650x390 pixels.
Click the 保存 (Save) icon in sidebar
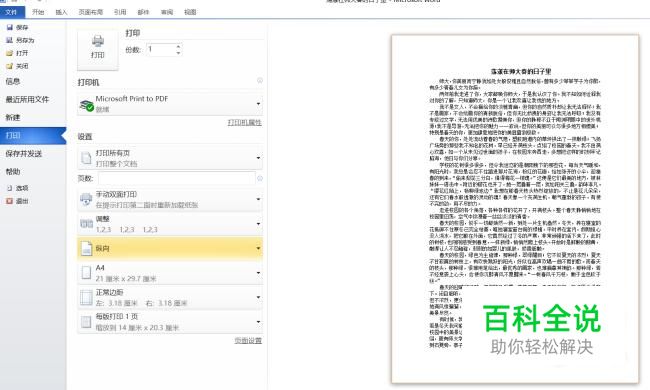click(10, 27)
